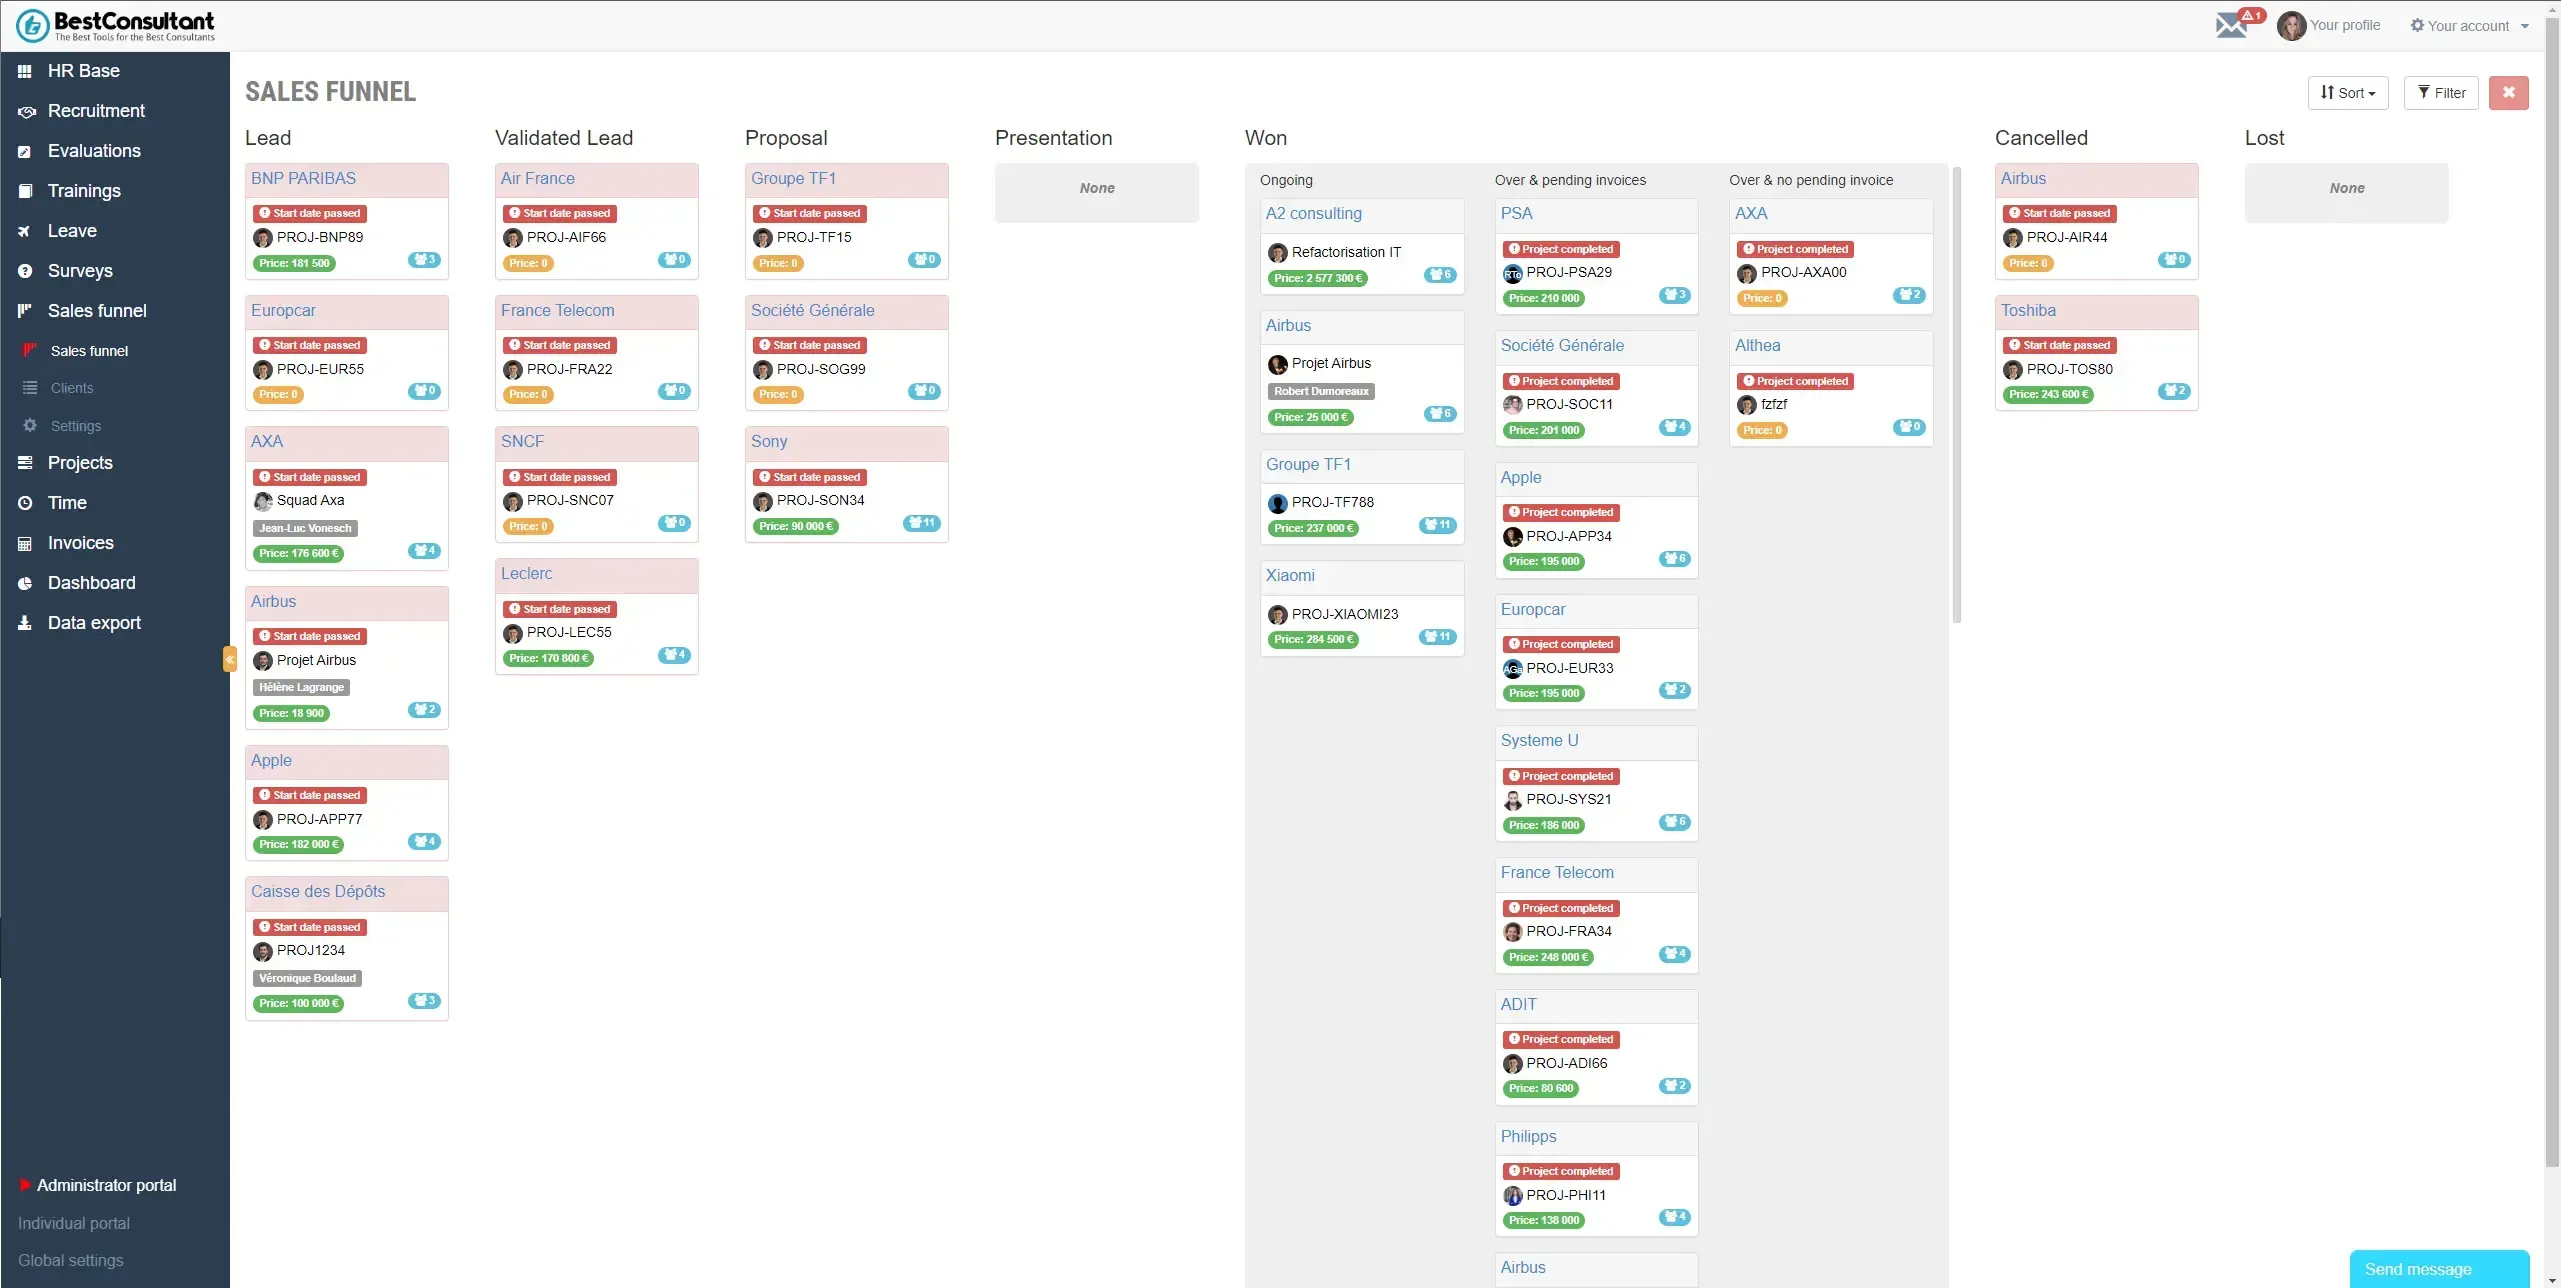Click team count badge on PROJ-BNP89 card
The height and width of the screenshot is (1288, 2561).
click(x=424, y=260)
